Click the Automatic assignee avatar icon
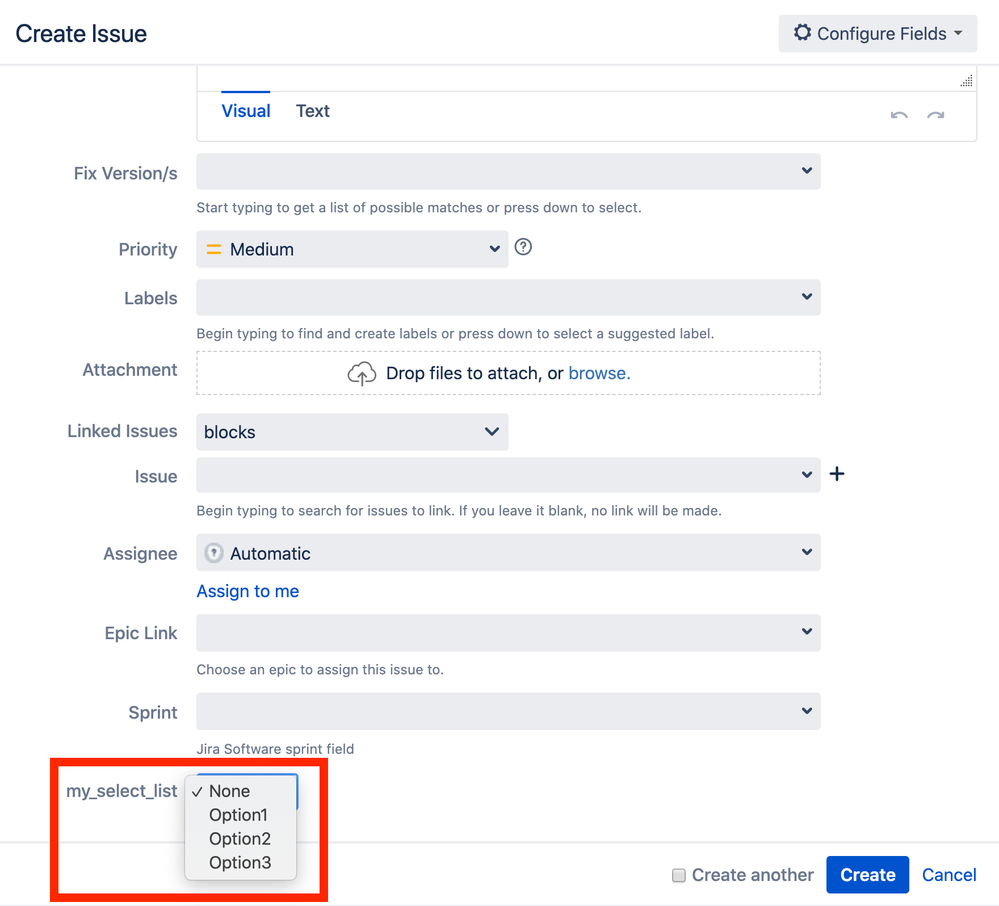The height and width of the screenshot is (906, 999). click(213, 553)
